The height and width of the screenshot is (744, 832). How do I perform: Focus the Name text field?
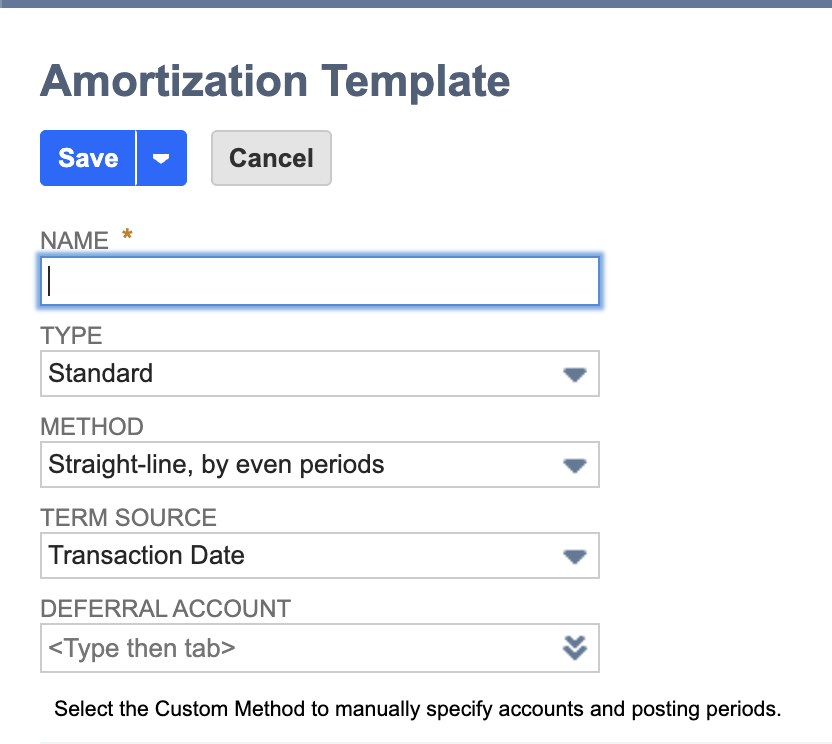320,281
